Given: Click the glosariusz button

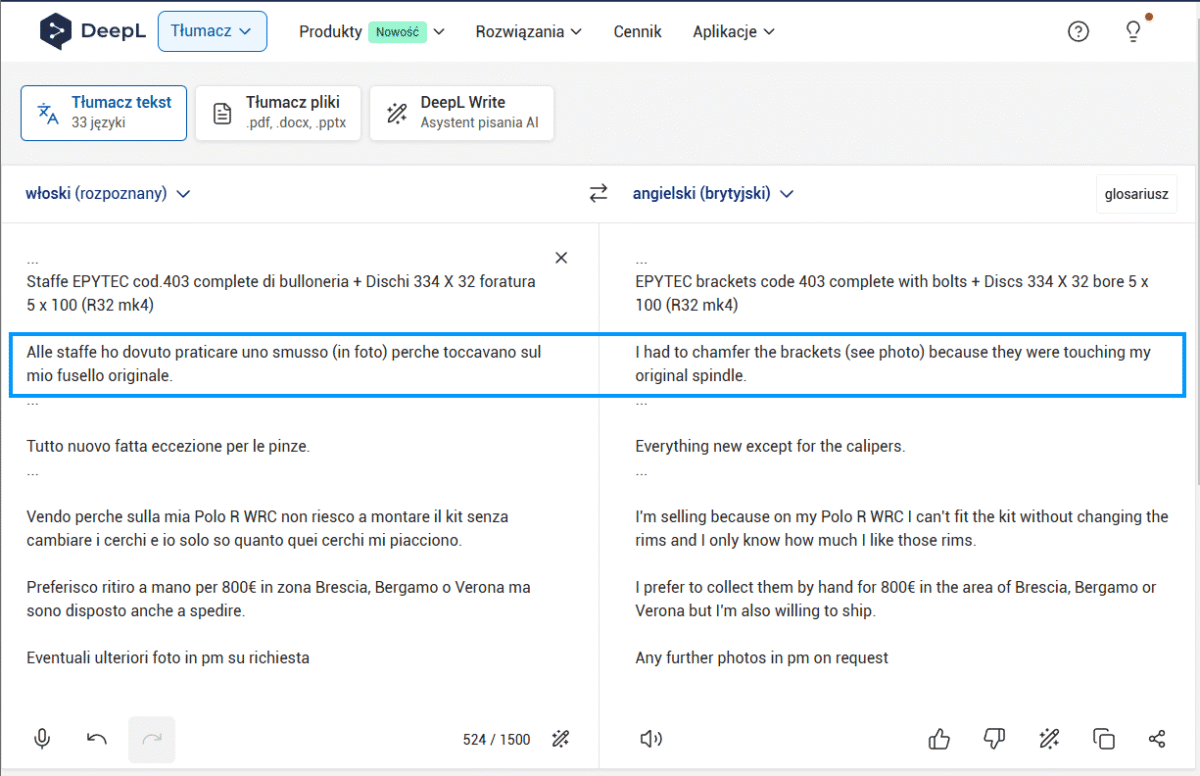Looking at the screenshot, I should pos(1136,194).
